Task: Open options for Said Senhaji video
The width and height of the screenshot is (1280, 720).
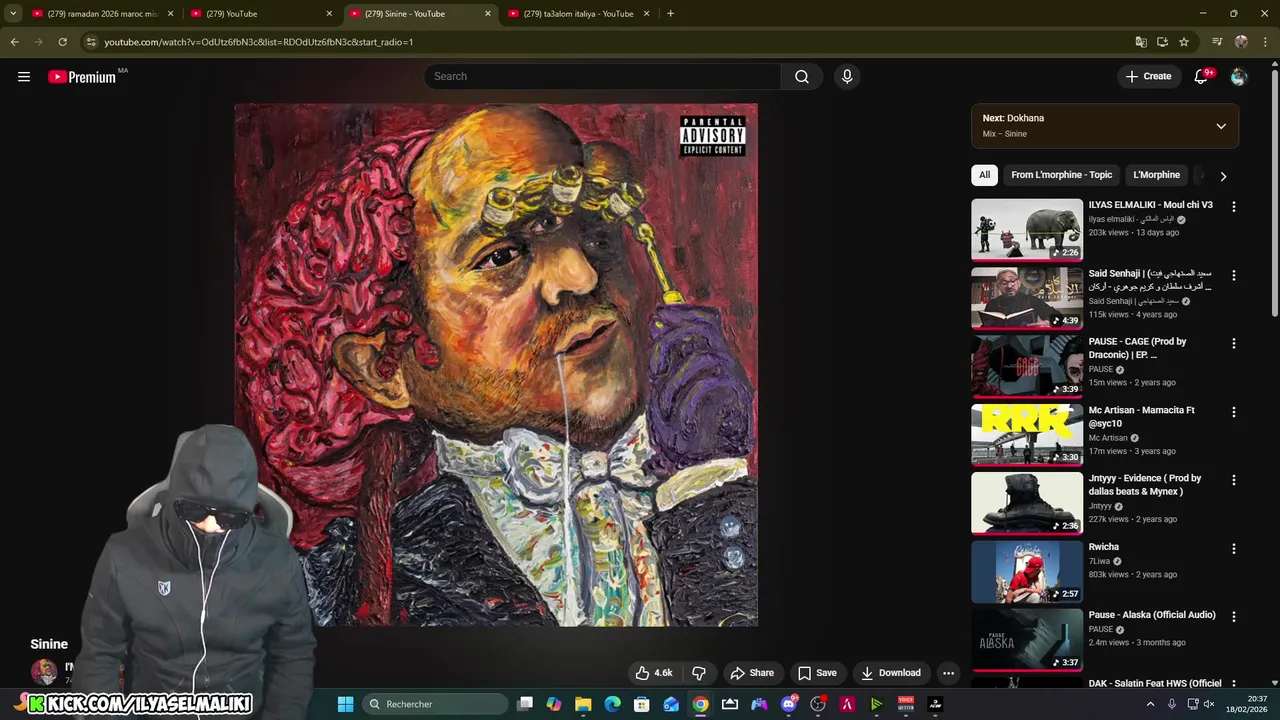Action: [x=1233, y=275]
